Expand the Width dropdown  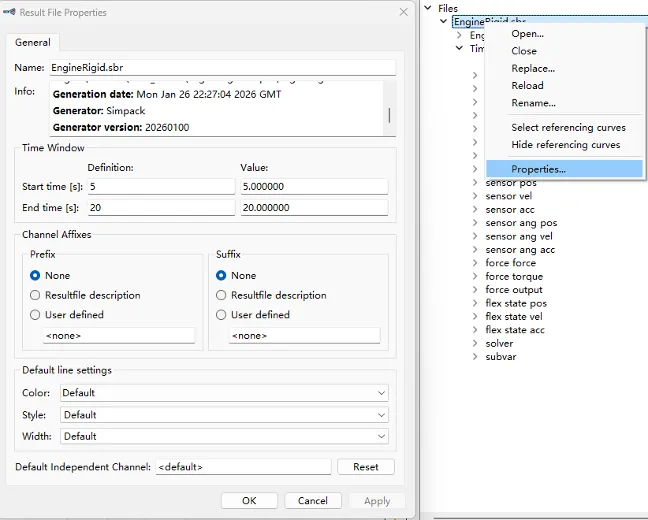point(224,436)
